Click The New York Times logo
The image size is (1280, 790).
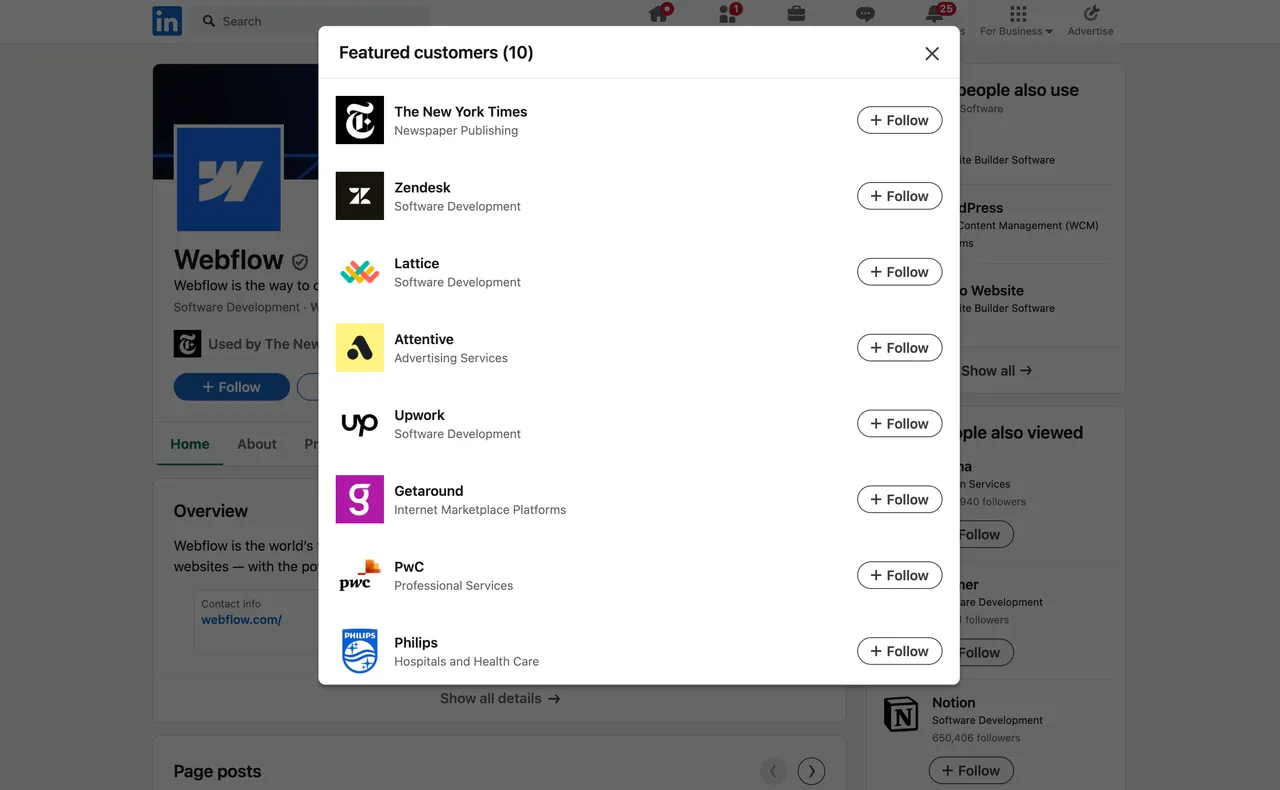point(360,120)
